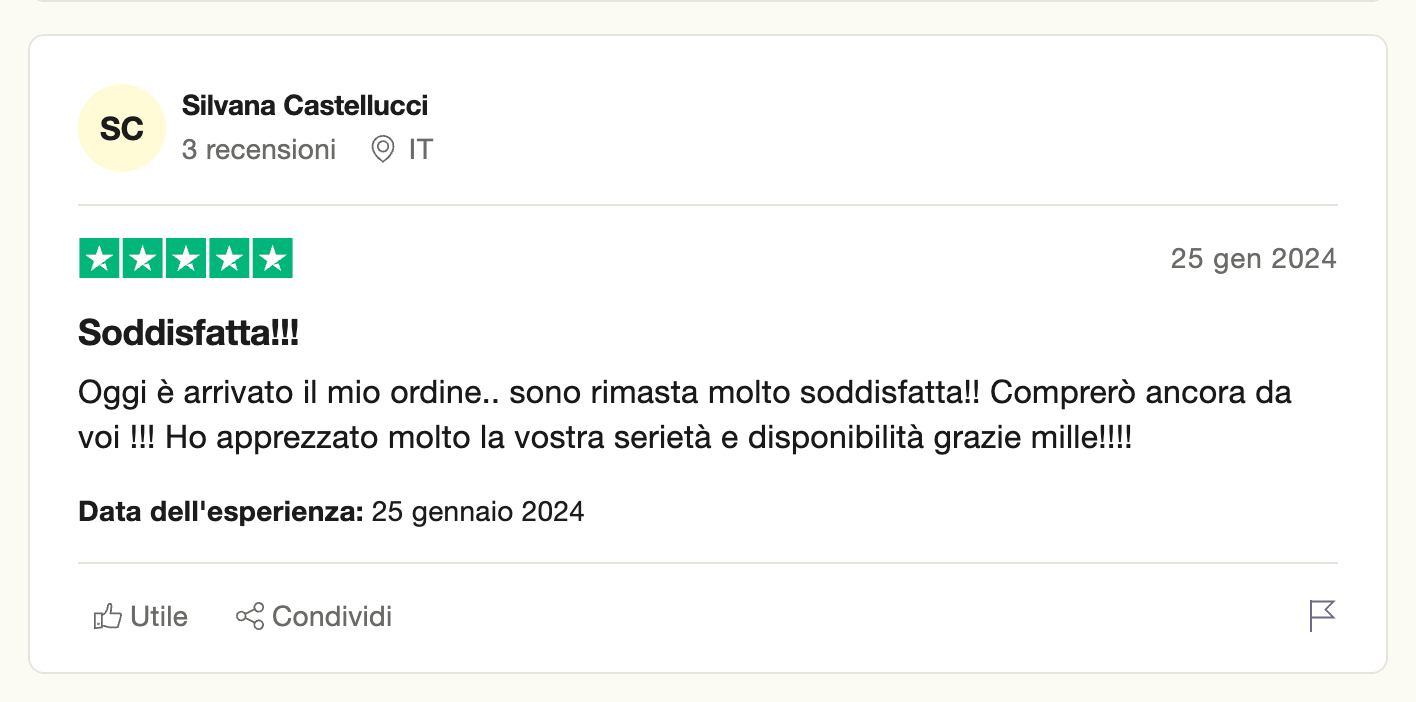Open Silvana Castellucci's profile name
Image resolution: width=1416 pixels, height=702 pixels.
click(305, 105)
